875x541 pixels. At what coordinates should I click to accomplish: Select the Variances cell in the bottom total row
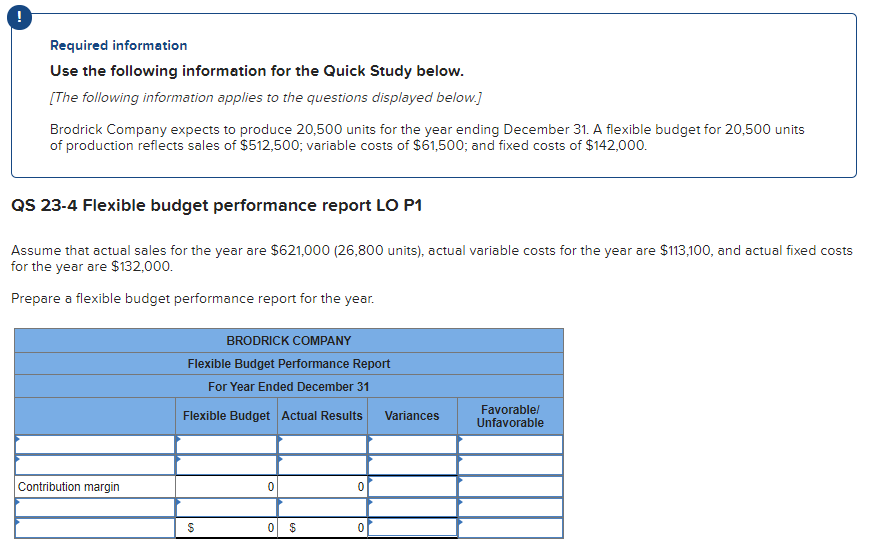(x=412, y=528)
